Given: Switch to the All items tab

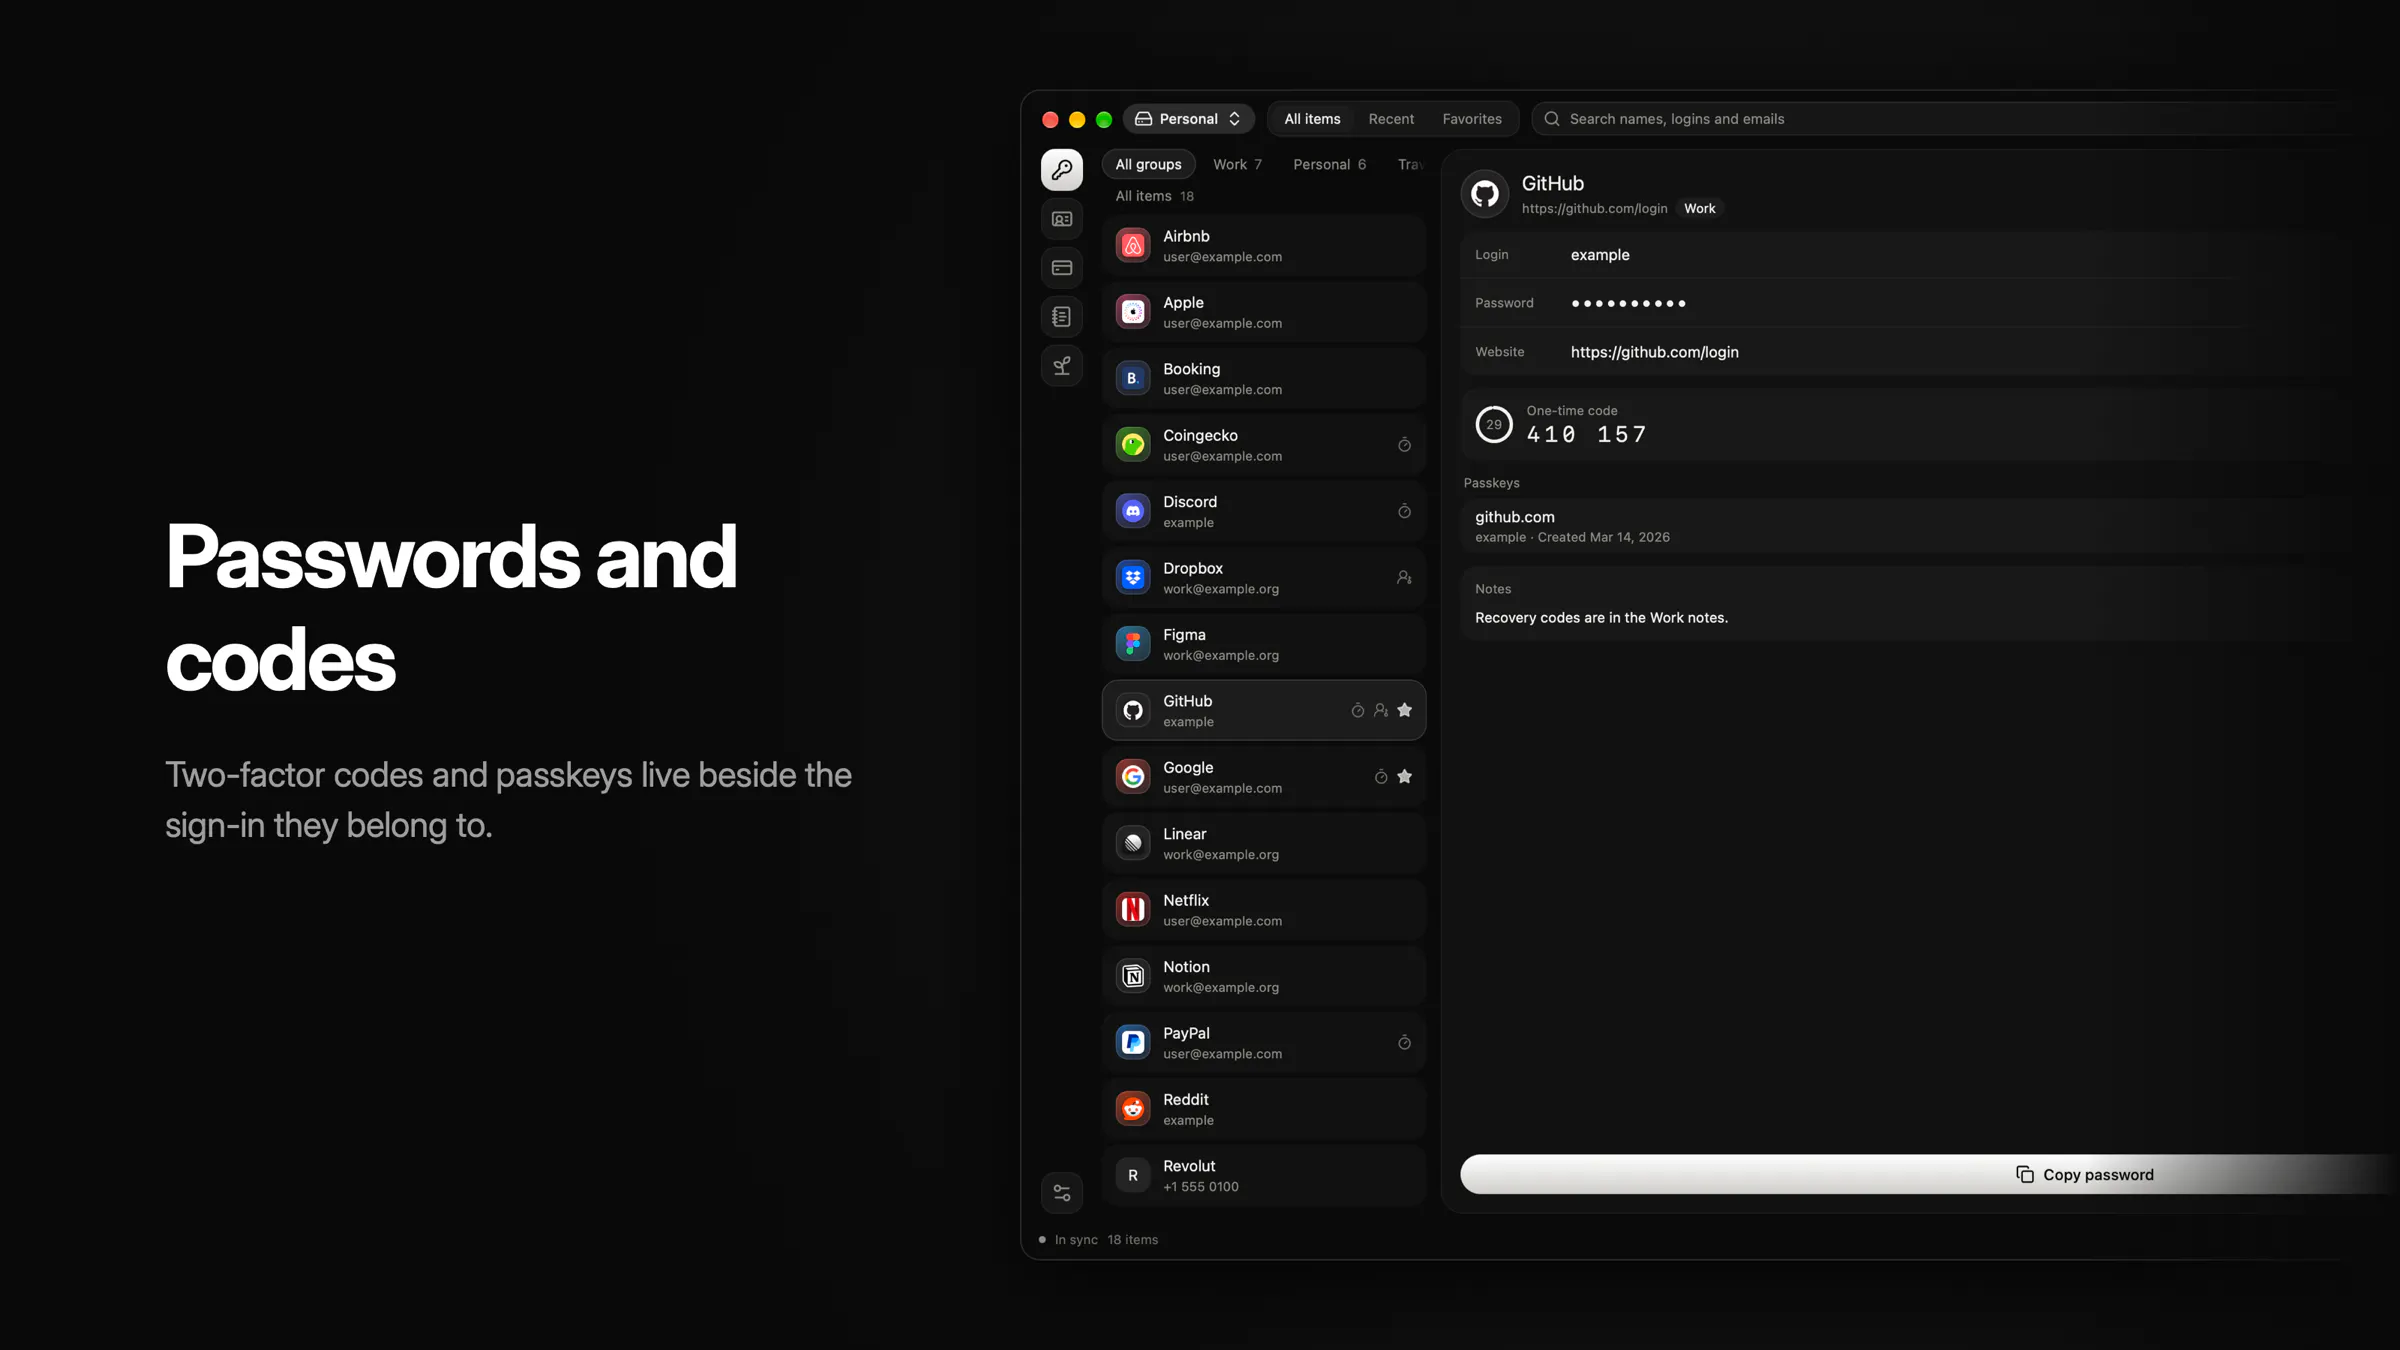Looking at the screenshot, I should (1312, 119).
